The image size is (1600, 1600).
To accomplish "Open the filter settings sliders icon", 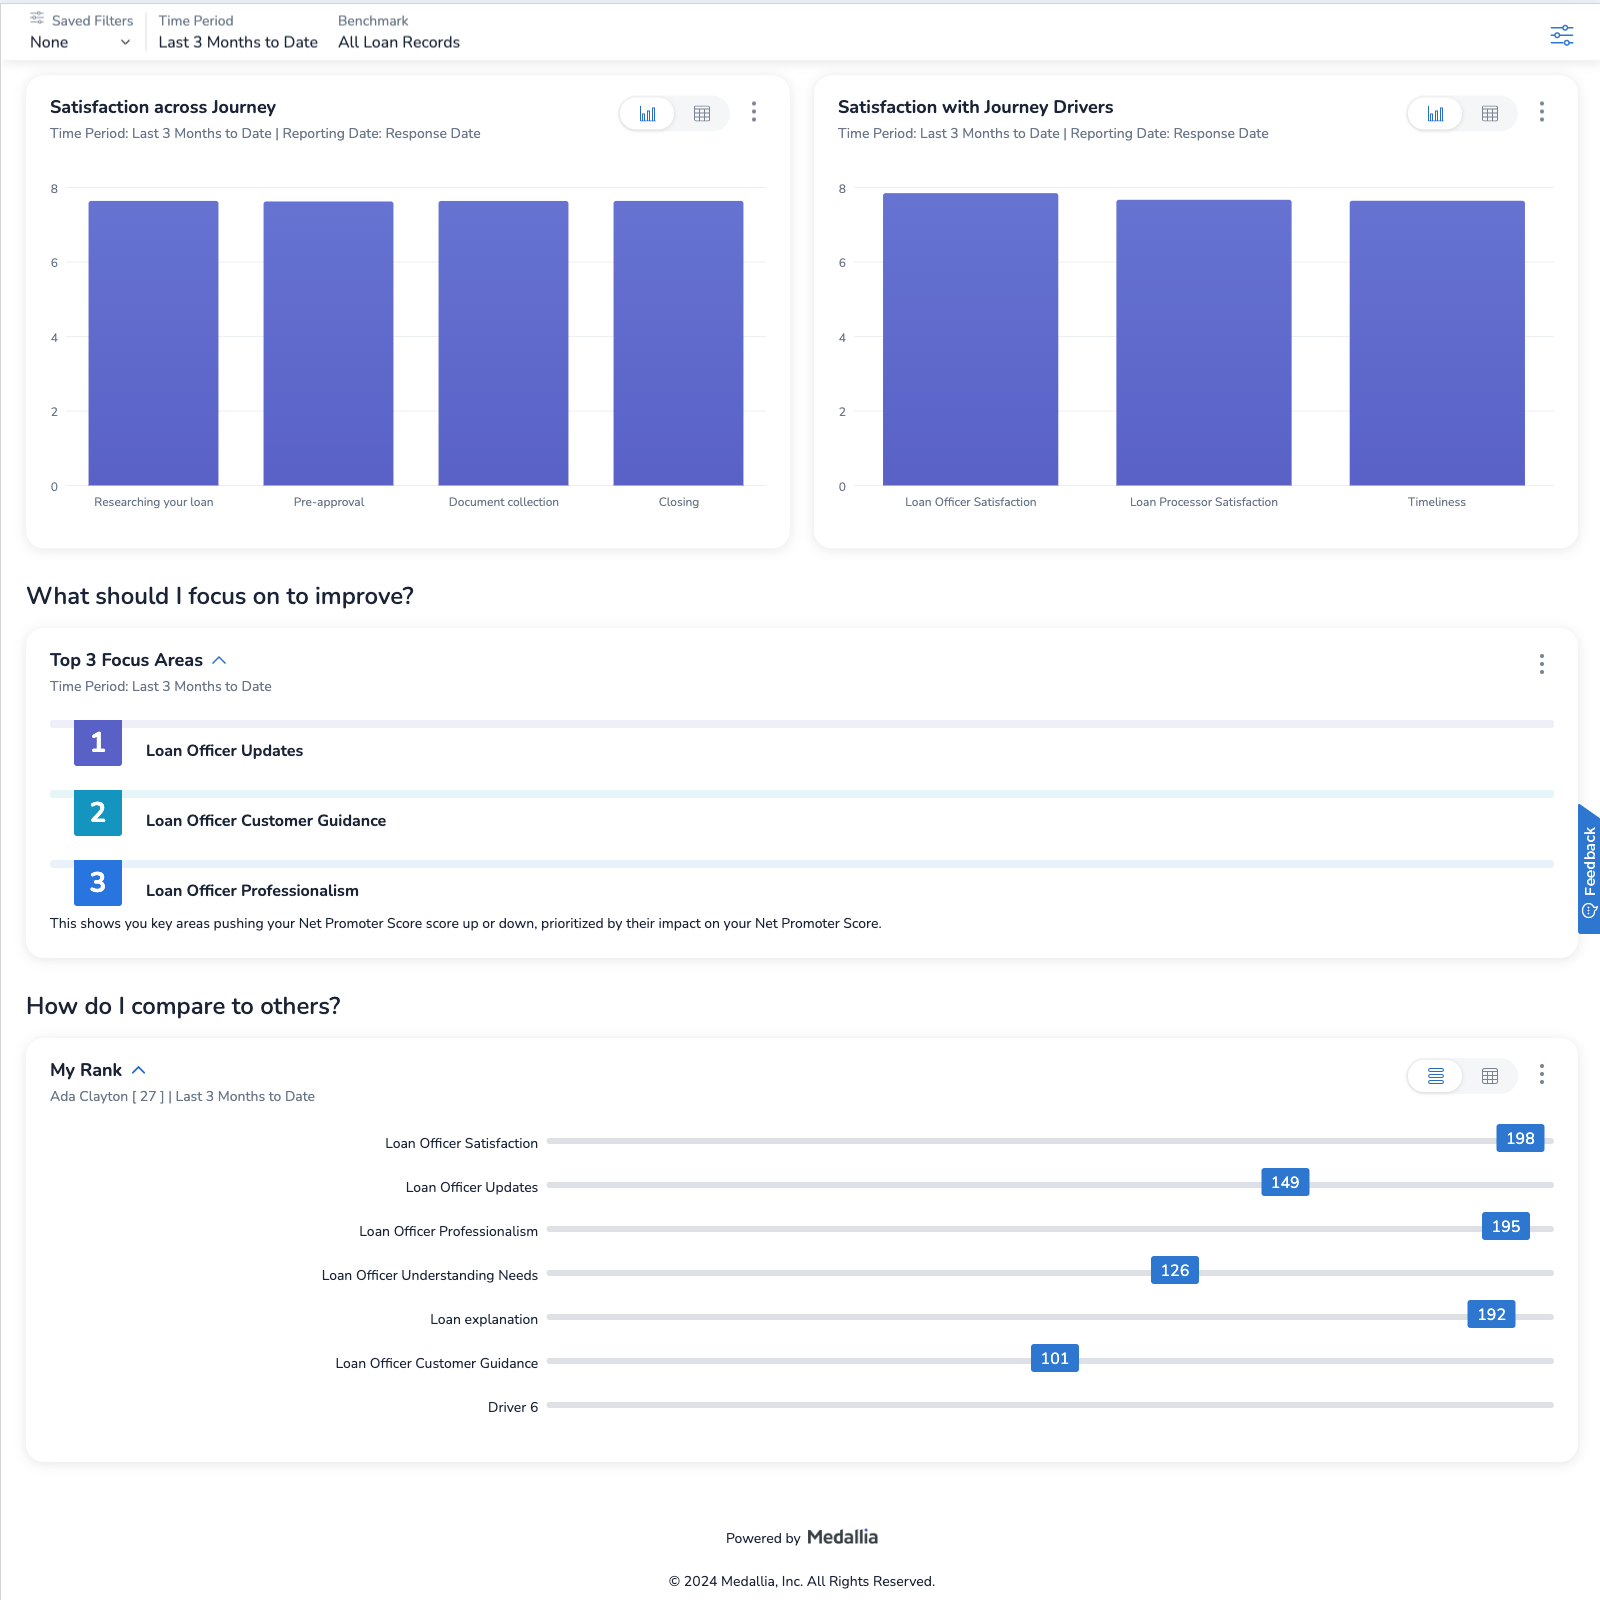I will coord(1561,36).
